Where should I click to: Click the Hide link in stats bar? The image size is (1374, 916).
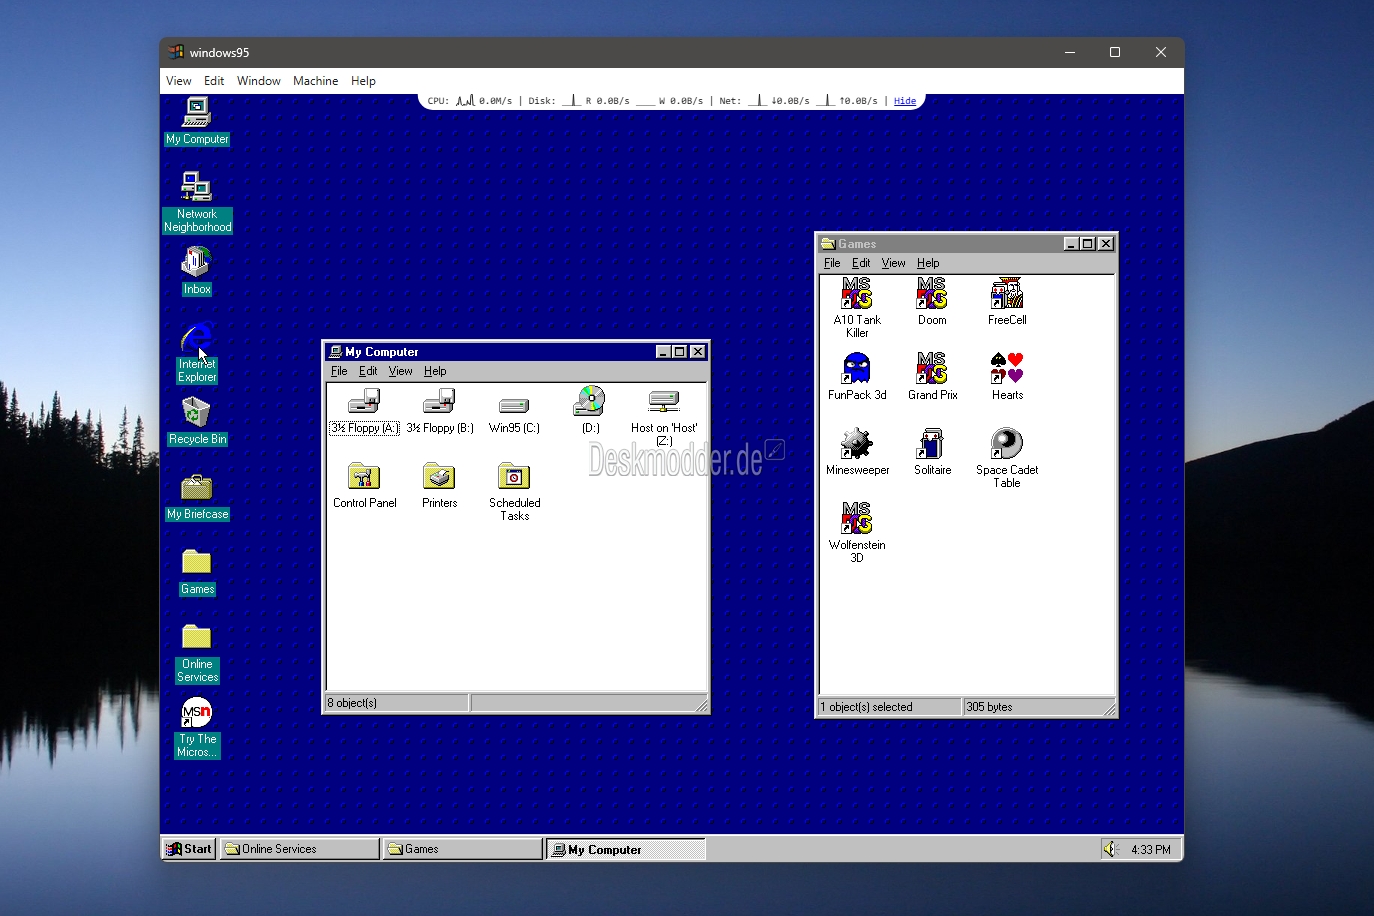(904, 101)
